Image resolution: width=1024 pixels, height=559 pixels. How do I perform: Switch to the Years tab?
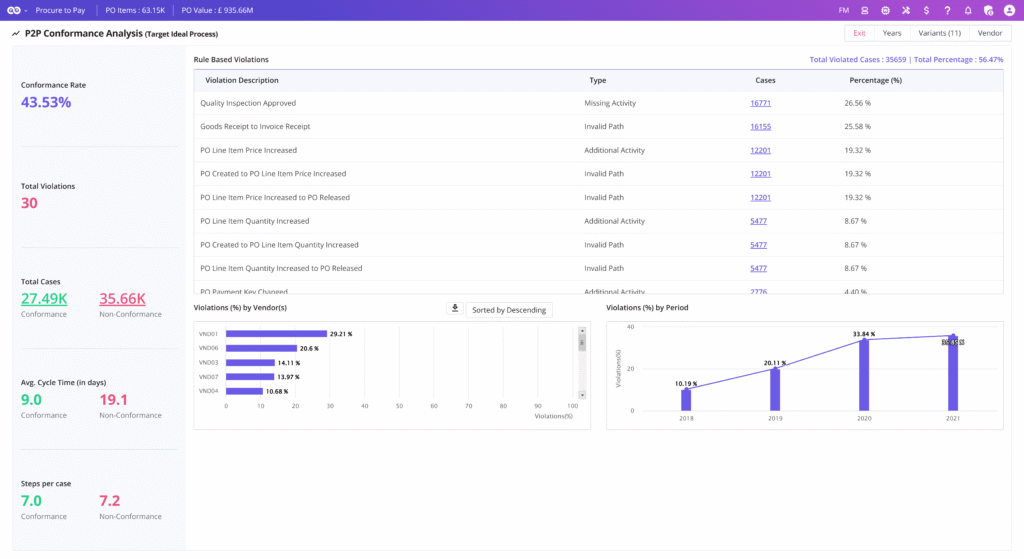point(891,33)
